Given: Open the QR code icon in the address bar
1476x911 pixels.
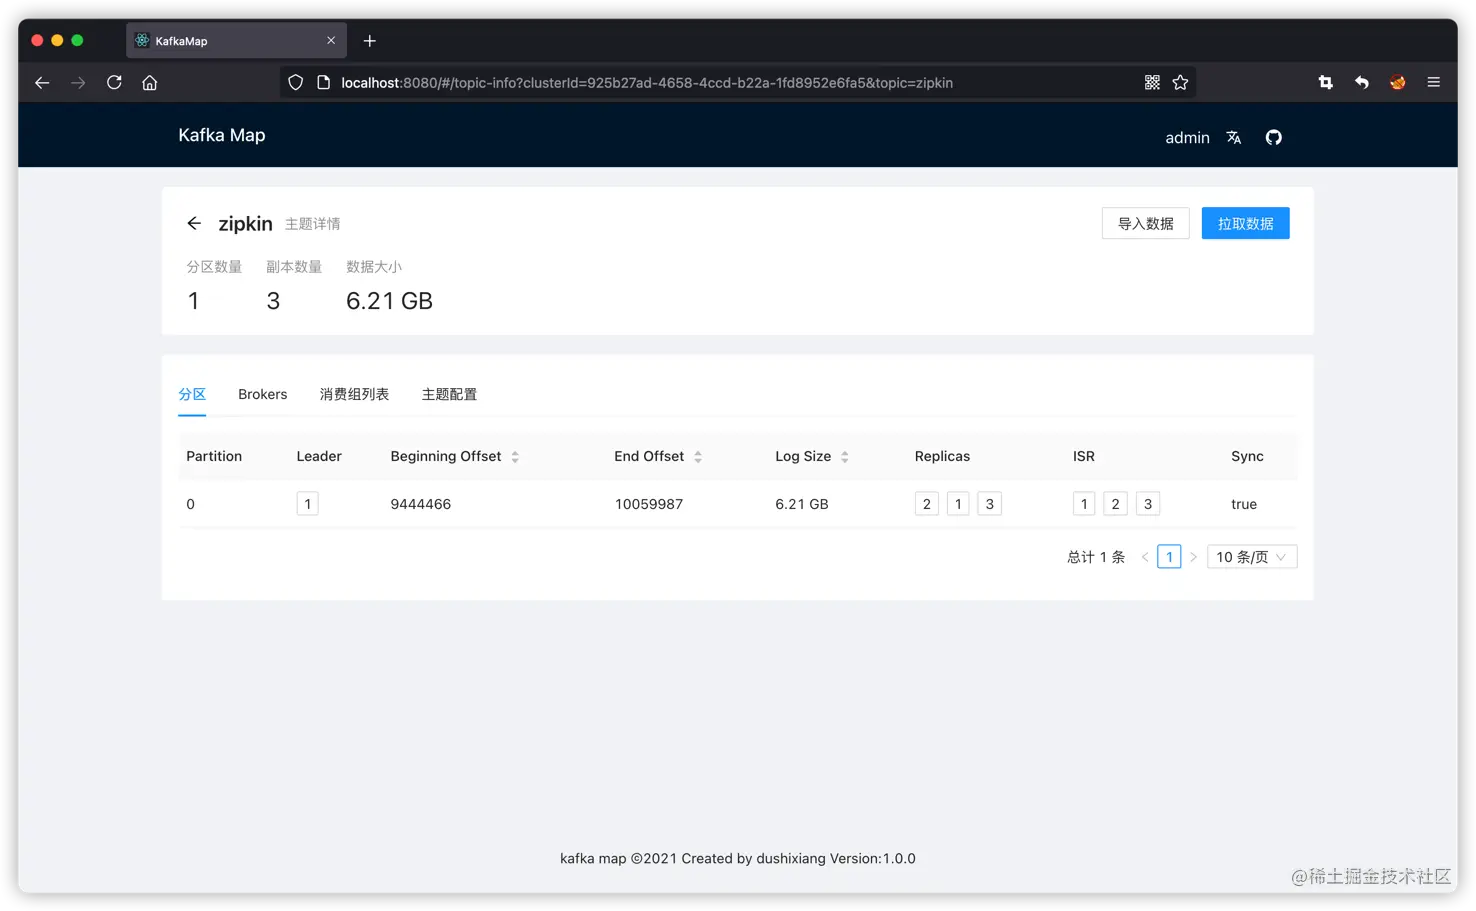Looking at the screenshot, I should (x=1152, y=83).
